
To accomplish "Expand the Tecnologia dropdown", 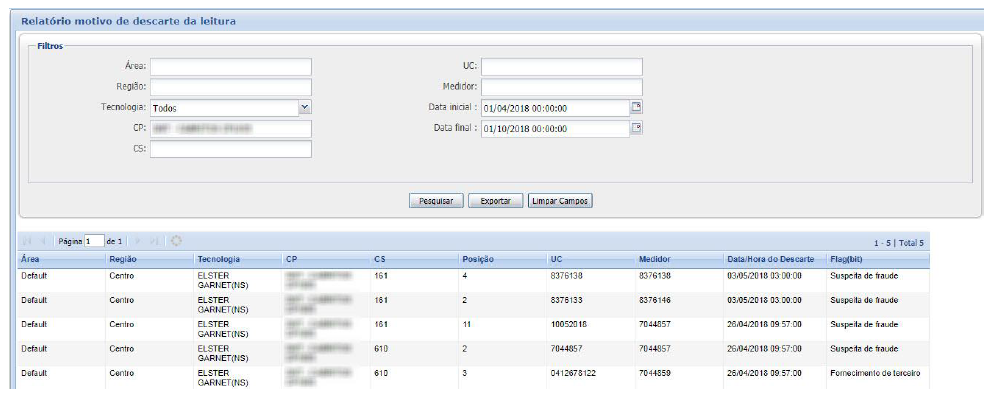I will pyautogui.click(x=305, y=107).
